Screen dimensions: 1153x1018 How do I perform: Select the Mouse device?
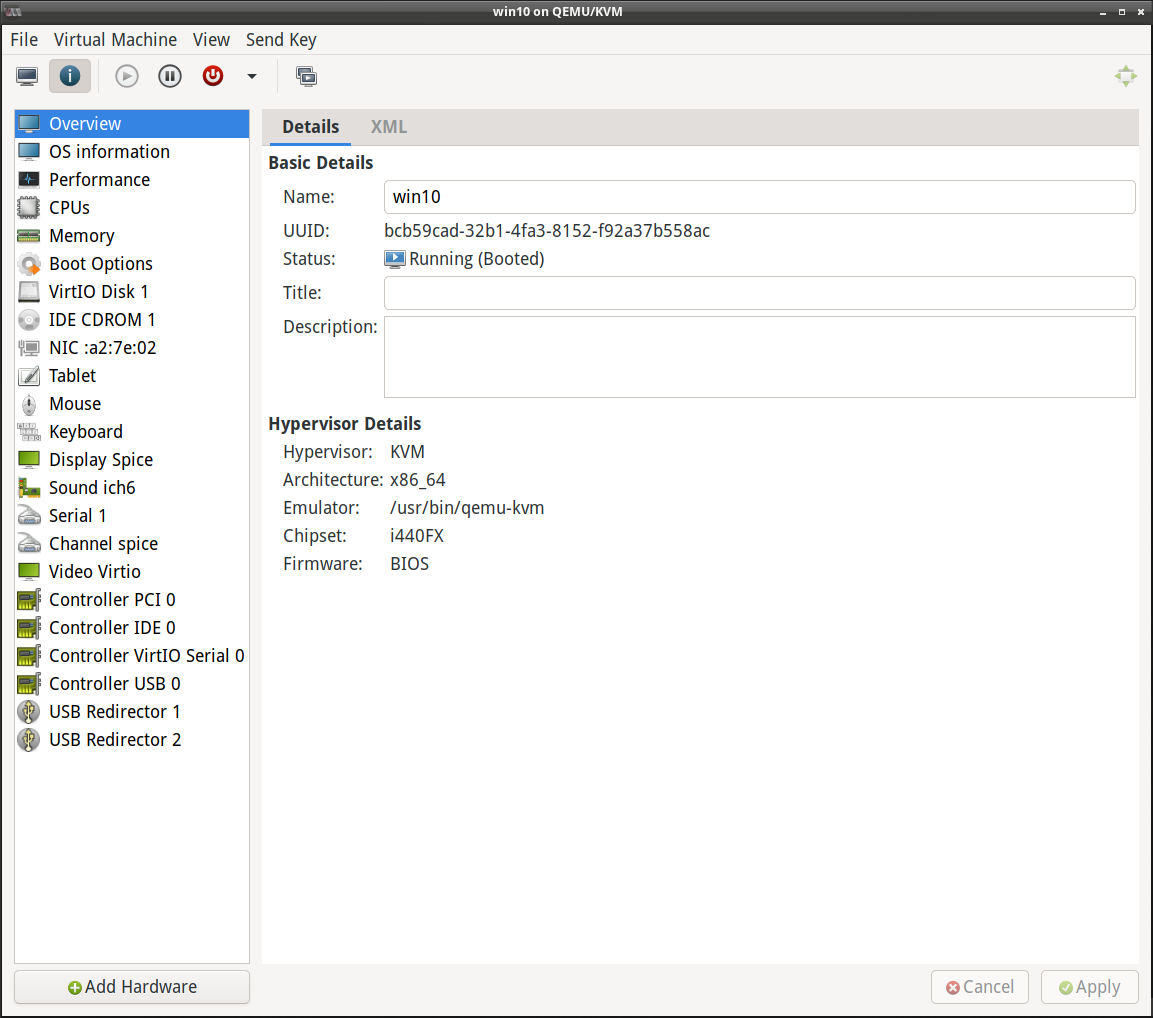tap(132, 403)
